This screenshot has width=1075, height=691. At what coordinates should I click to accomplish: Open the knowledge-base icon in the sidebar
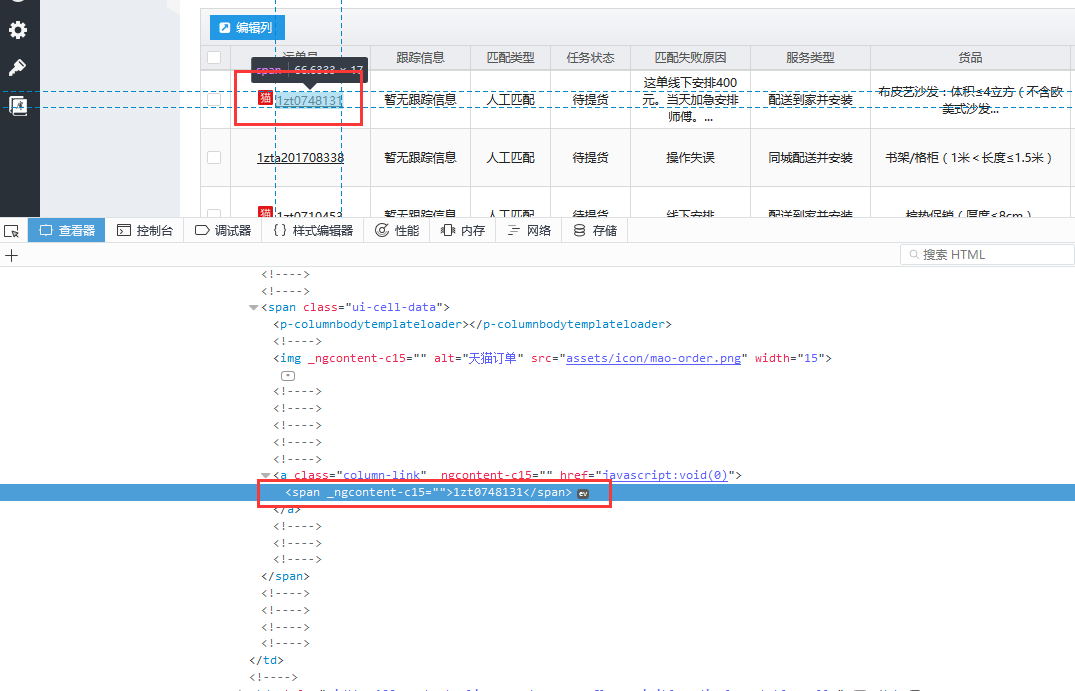[18, 106]
